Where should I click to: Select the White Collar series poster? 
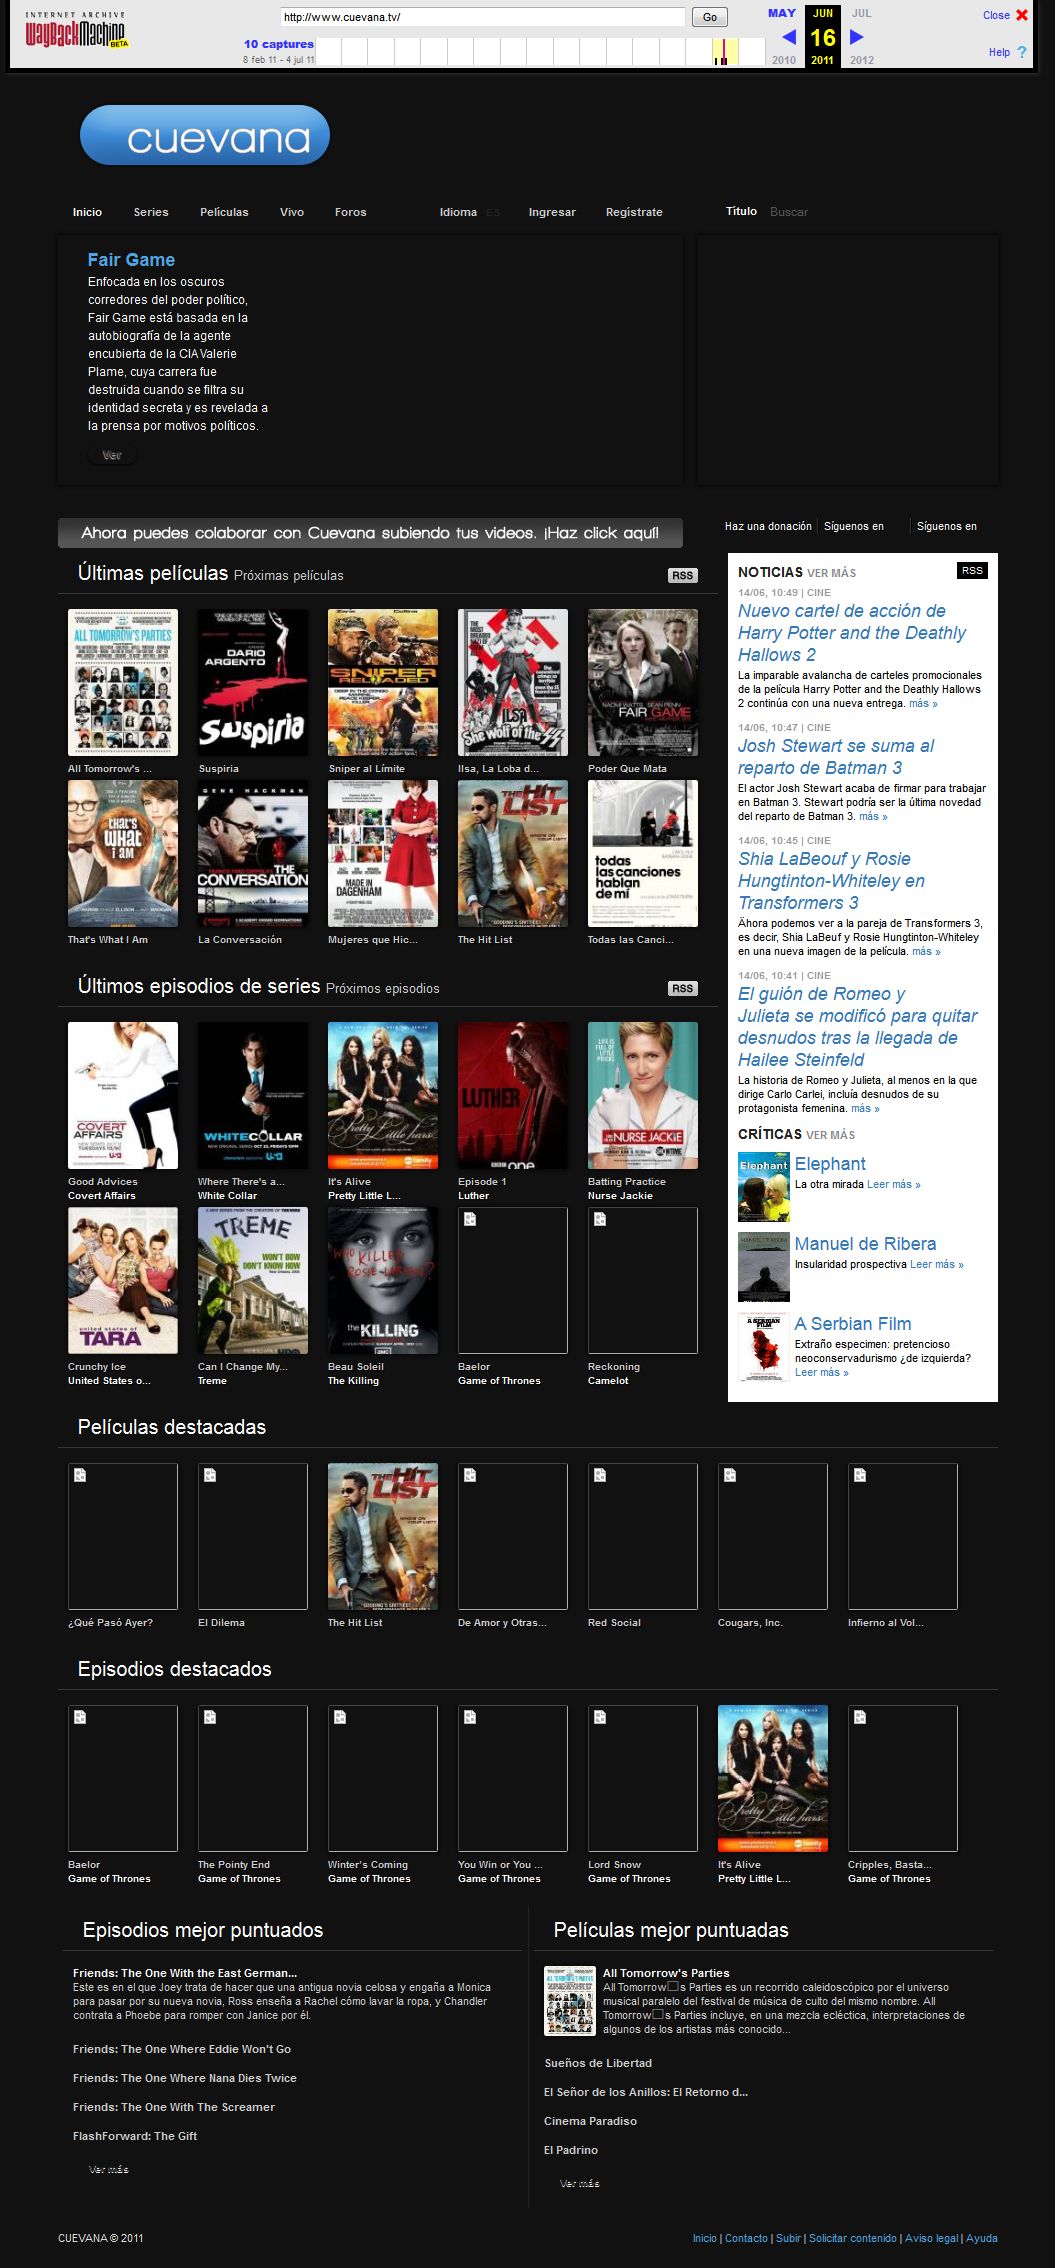(x=253, y=1095)
